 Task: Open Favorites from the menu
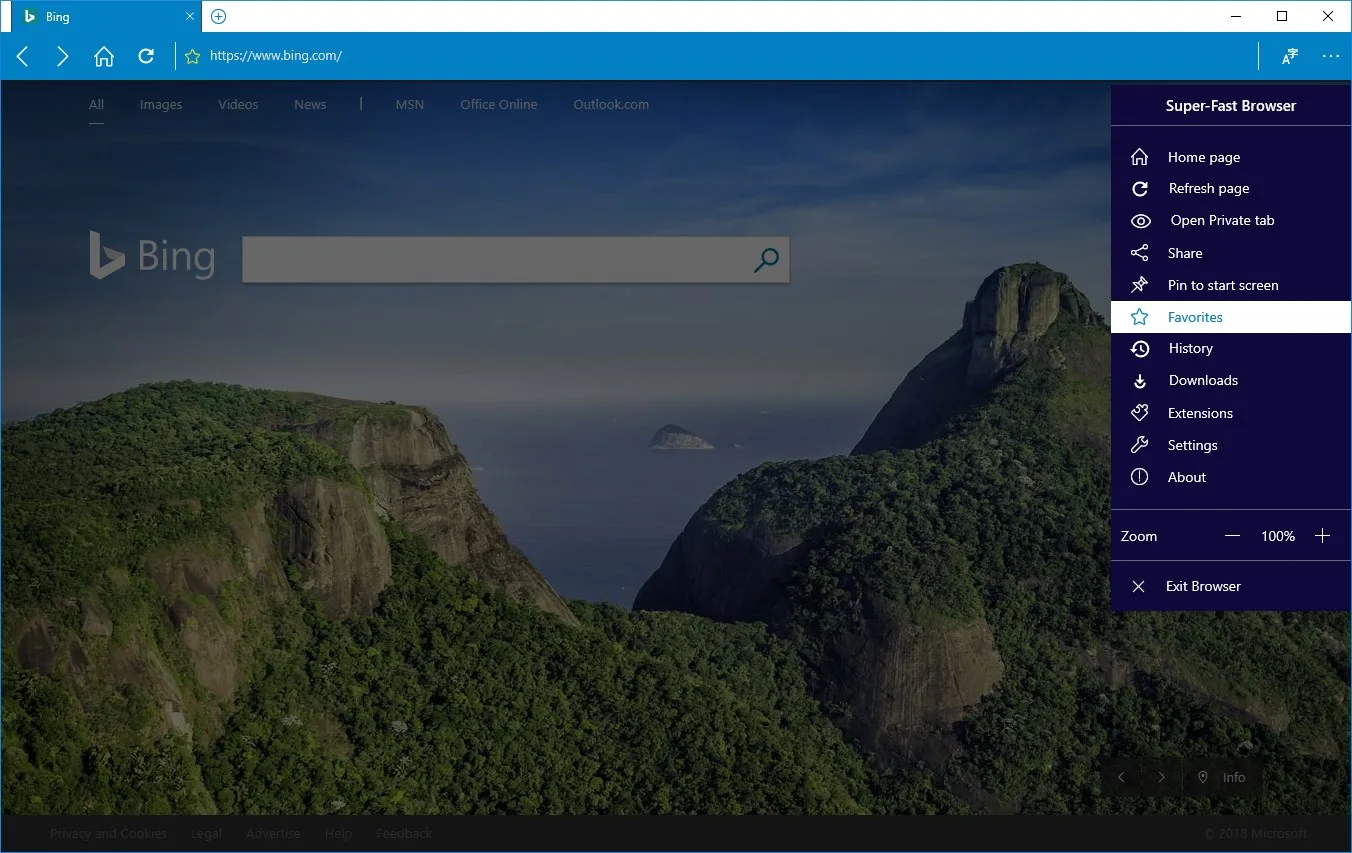(1231, 317)
